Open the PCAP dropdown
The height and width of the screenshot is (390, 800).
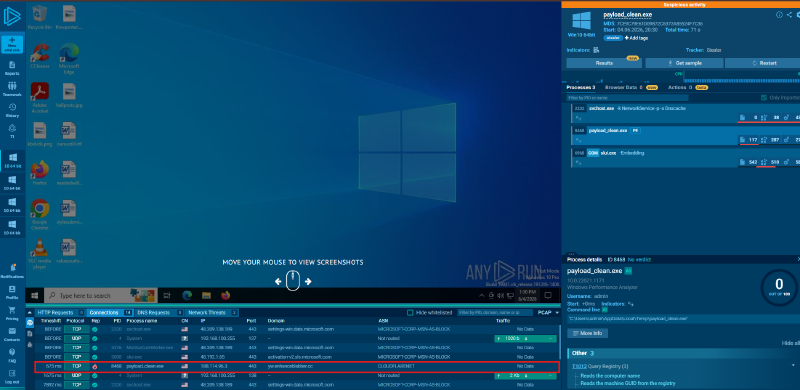548,312
